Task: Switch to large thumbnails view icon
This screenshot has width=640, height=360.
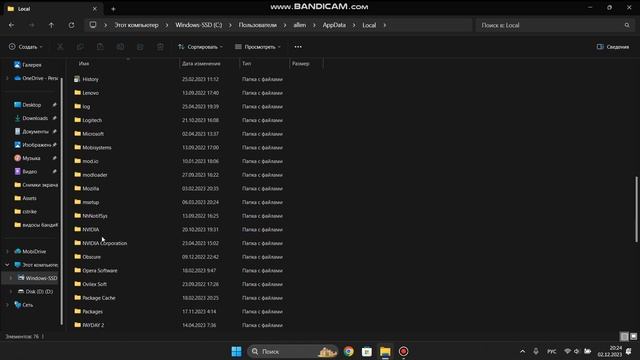Action: click(633, 337)
